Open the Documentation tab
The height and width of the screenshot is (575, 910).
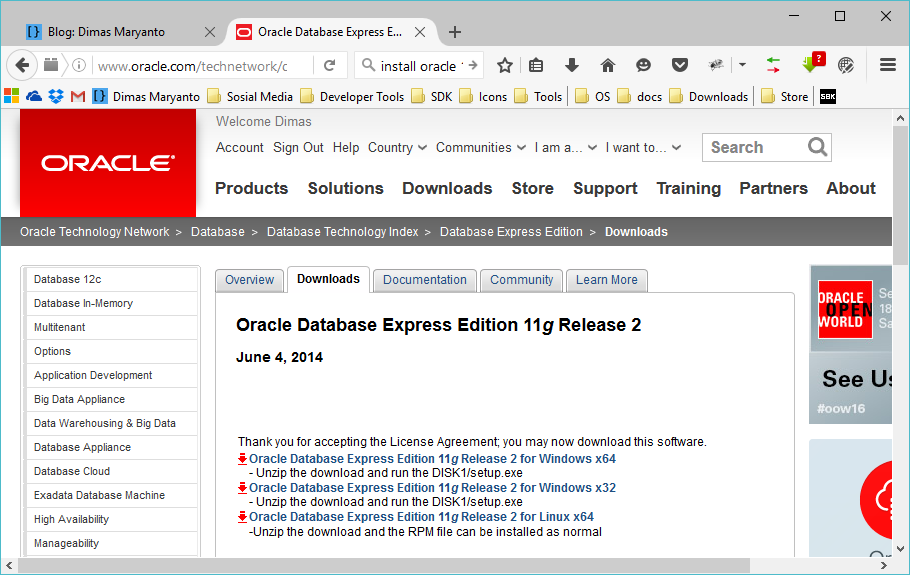(425, 280)
